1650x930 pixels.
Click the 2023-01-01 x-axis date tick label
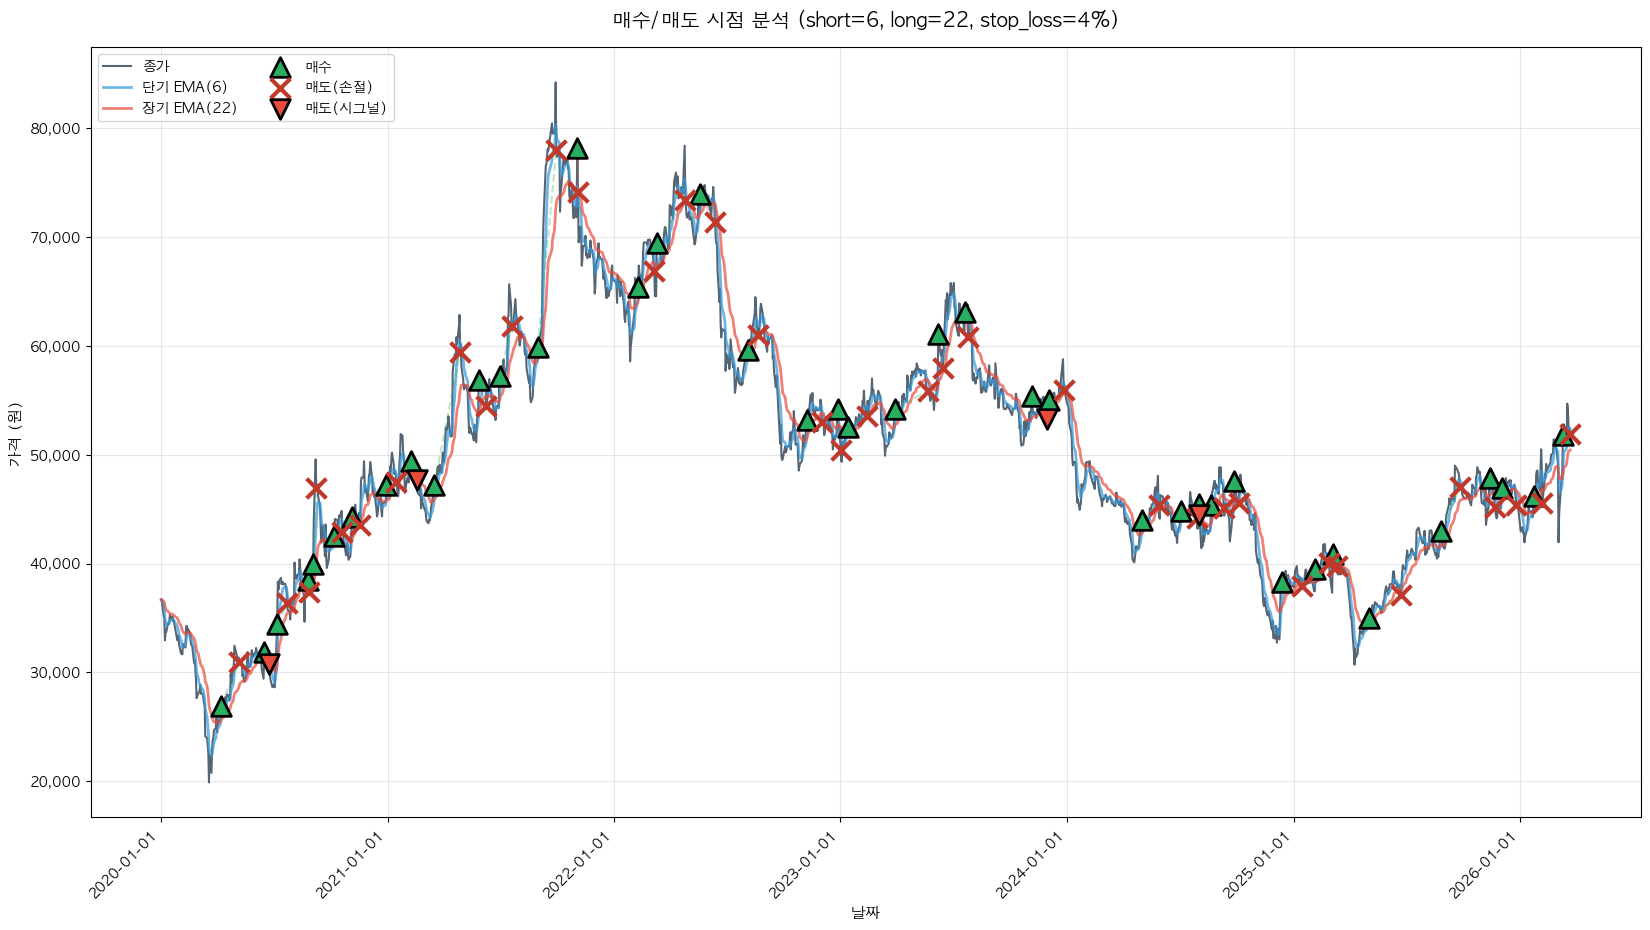click(x=806, y=864)
